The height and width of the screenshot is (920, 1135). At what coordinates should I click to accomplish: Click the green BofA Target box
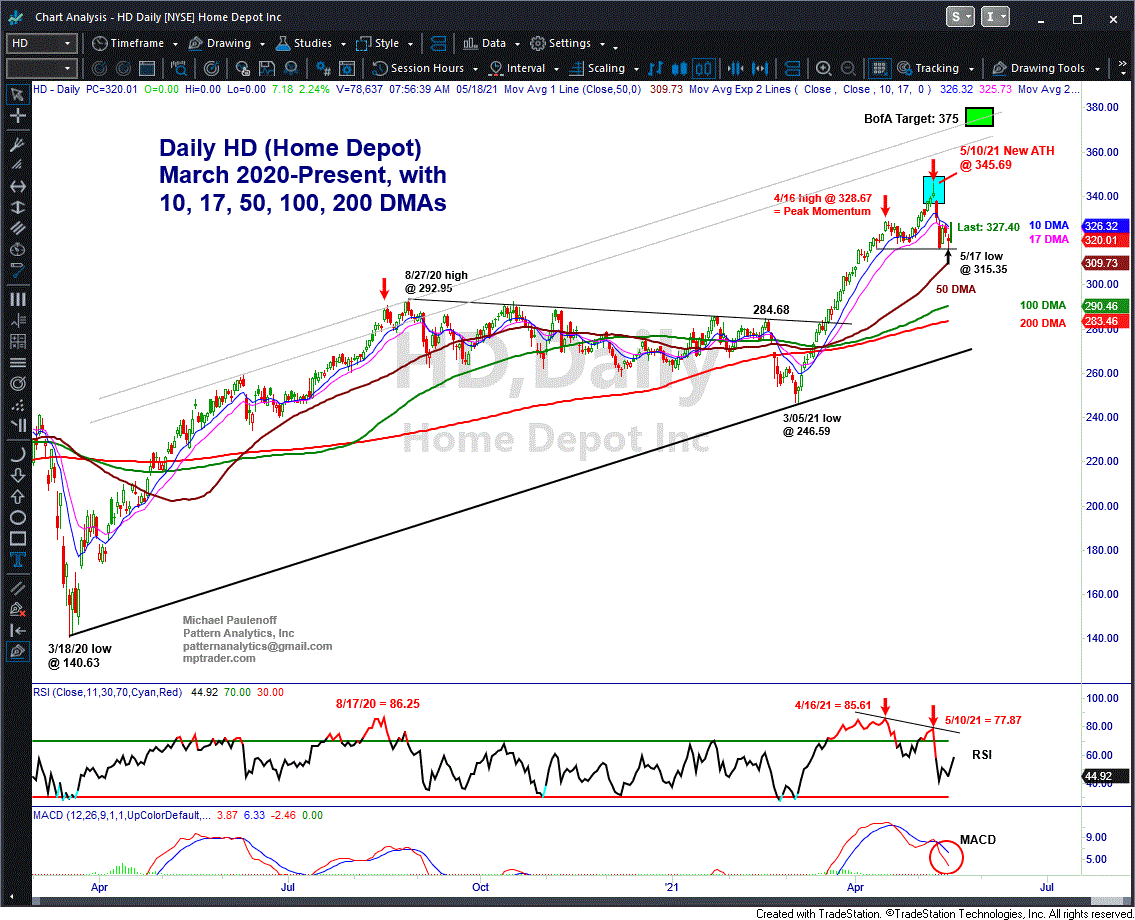979,117
